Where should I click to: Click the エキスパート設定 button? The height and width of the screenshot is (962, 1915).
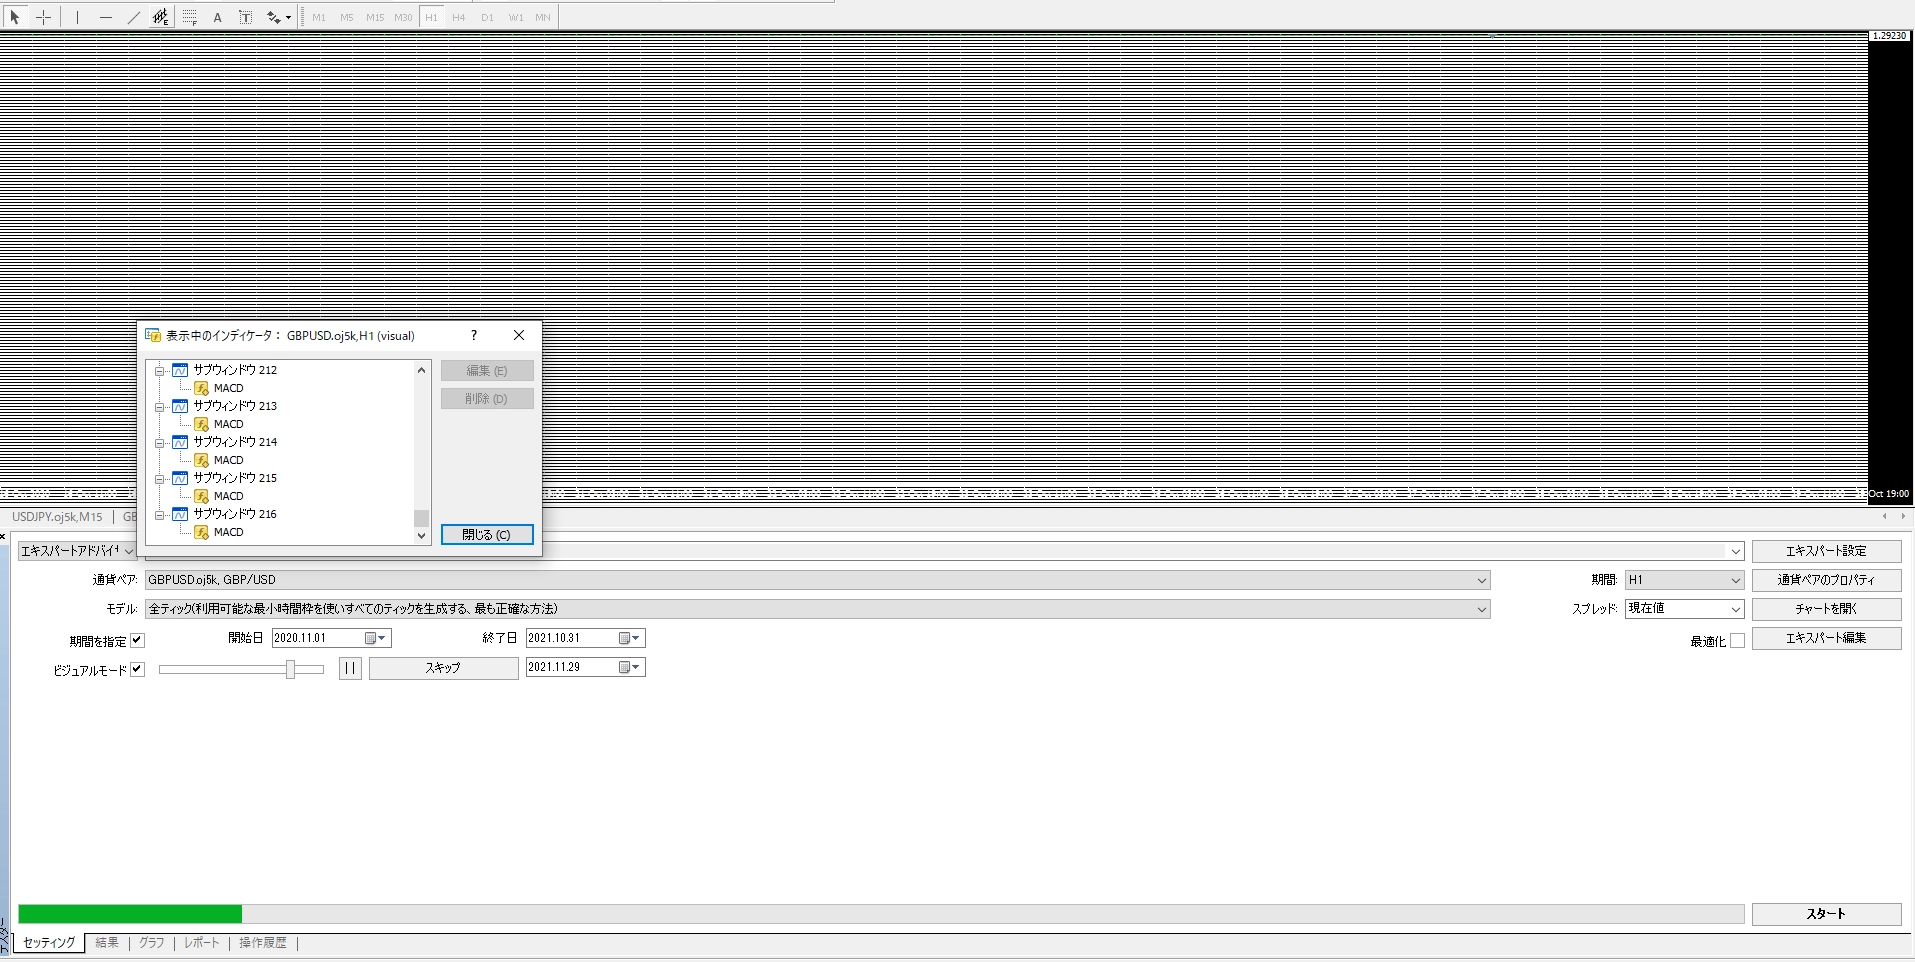(x=1825, y=551)
